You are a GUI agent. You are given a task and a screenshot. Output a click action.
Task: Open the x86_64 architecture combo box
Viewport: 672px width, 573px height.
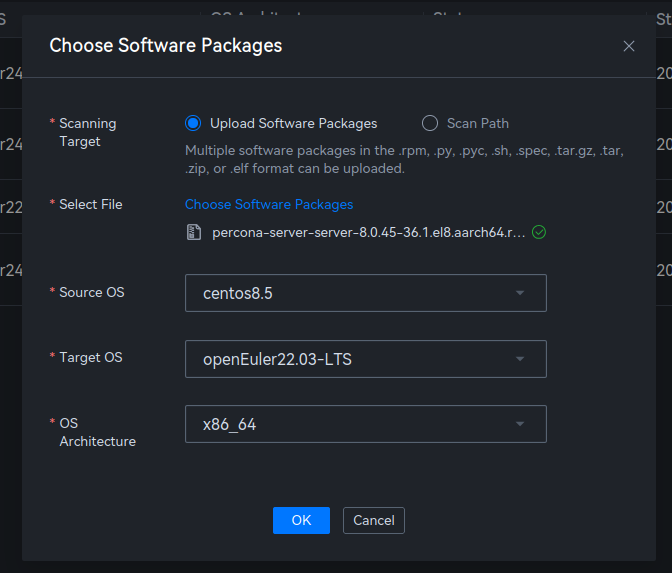[350, 424]
